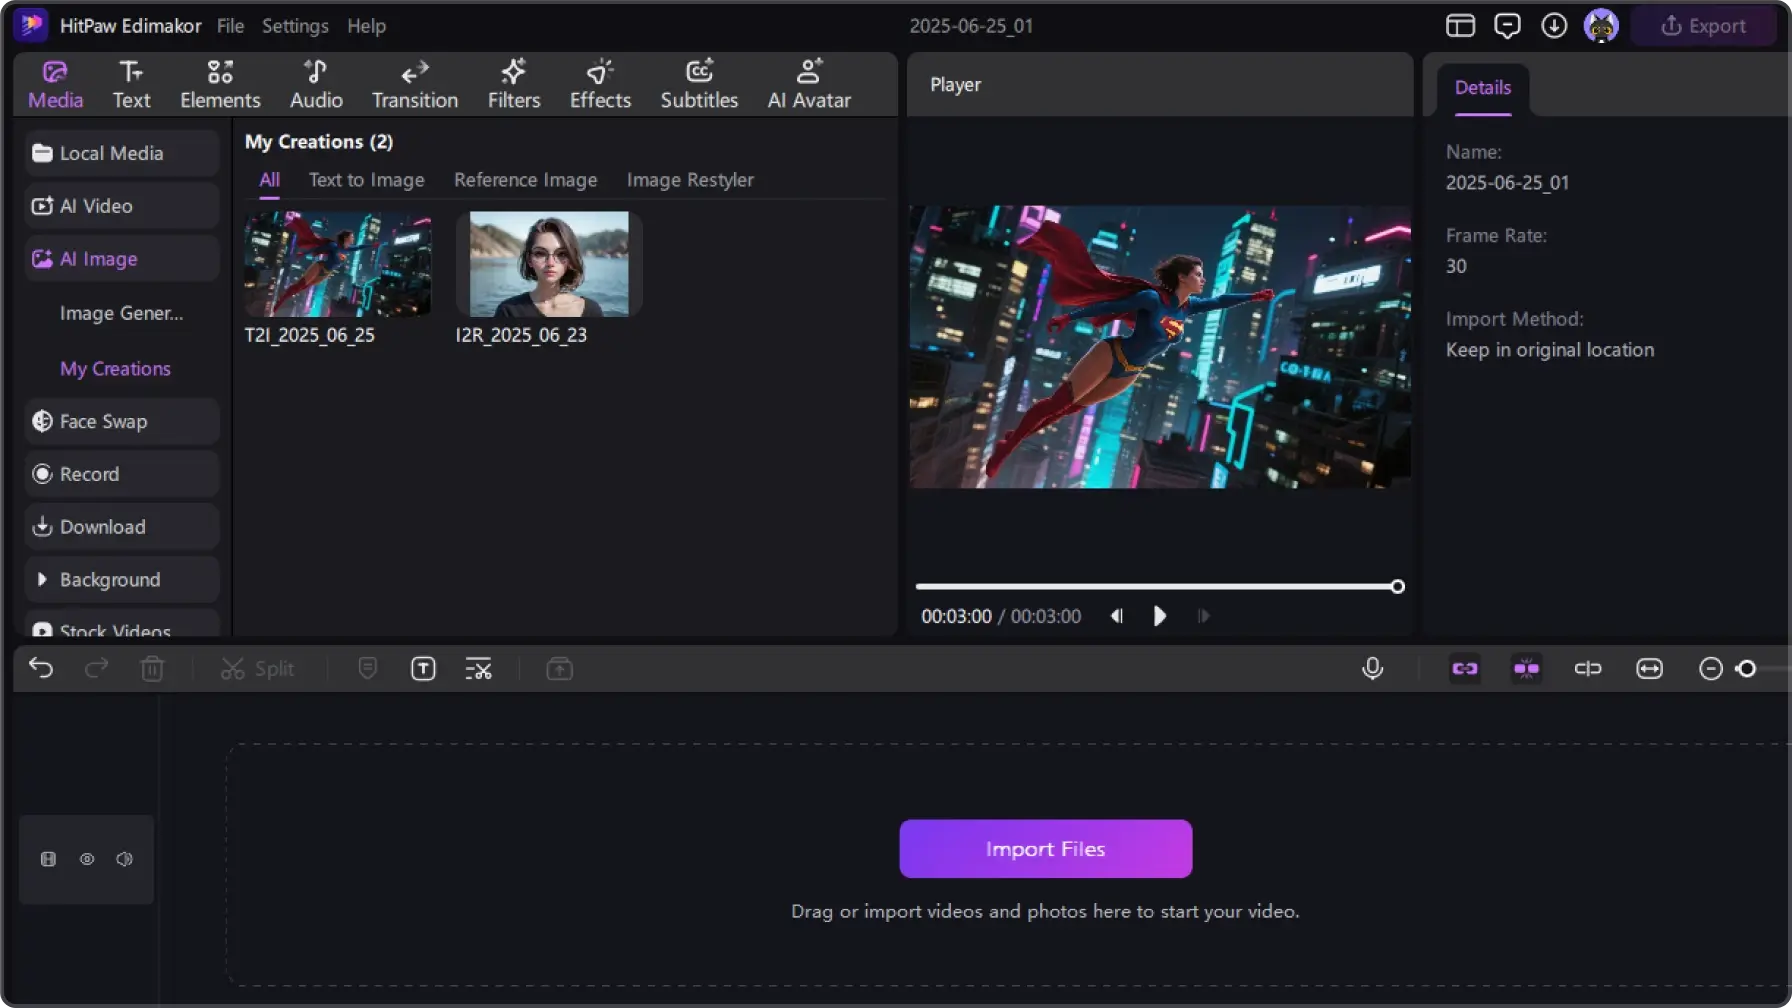1792x1008 pixels.
Task: Click the microphone voiceover icon
Action: [x=1373, y=668]
